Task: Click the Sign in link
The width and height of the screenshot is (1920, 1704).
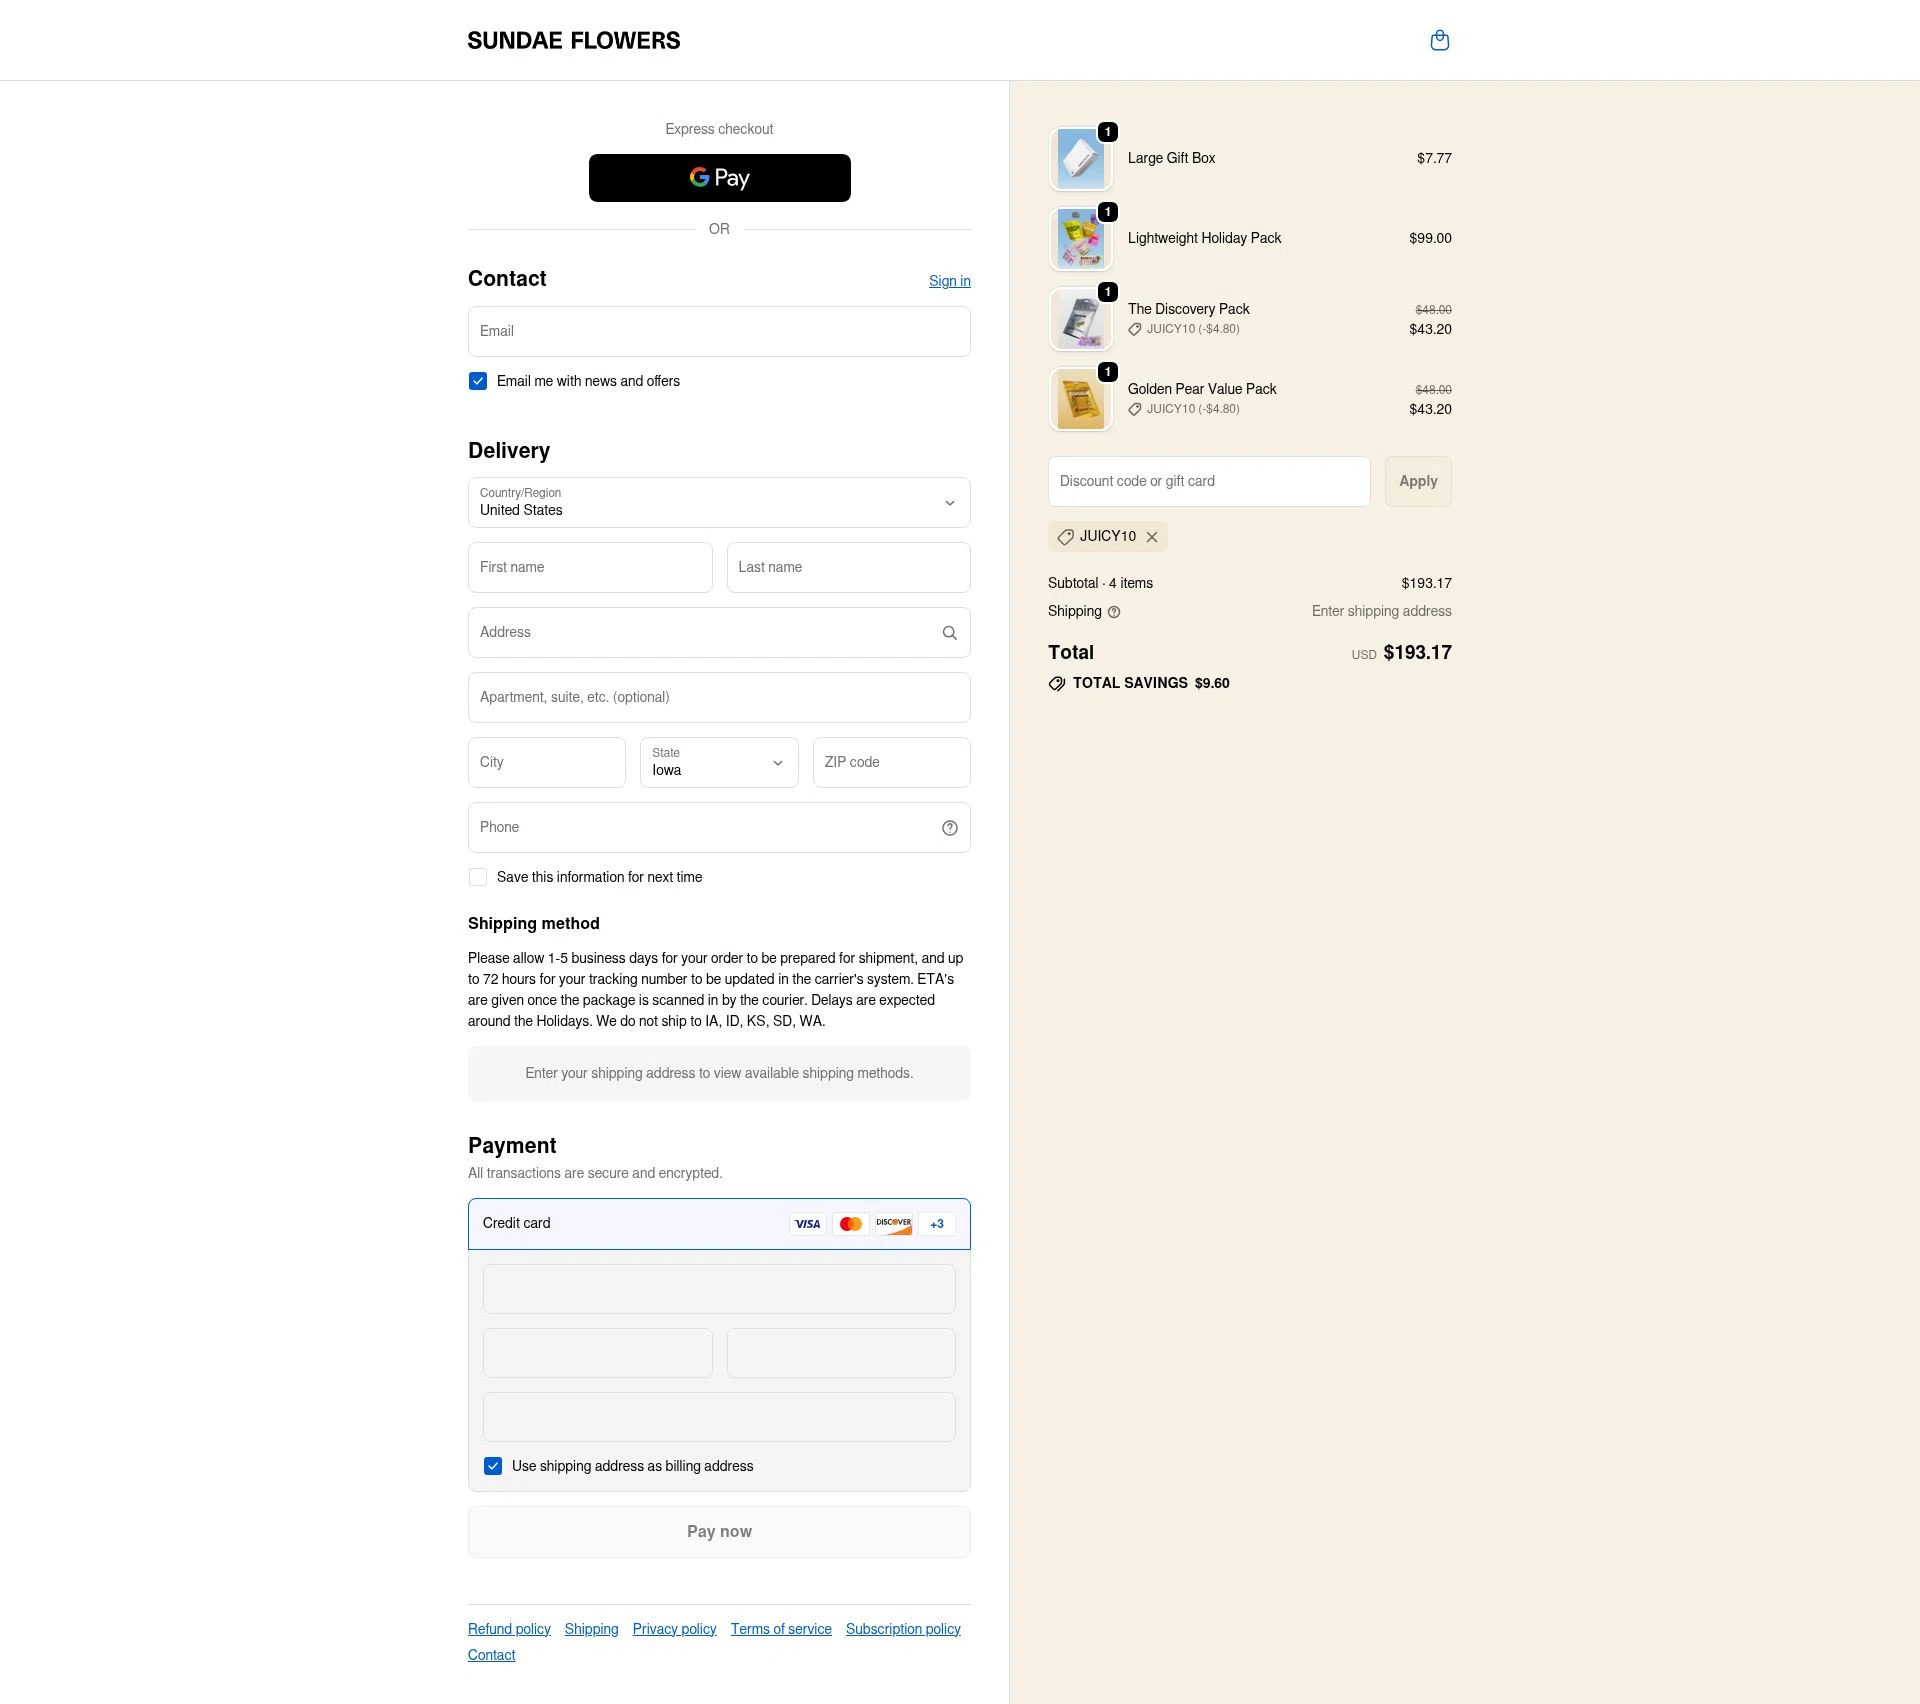Action: [x=949, y=281]
